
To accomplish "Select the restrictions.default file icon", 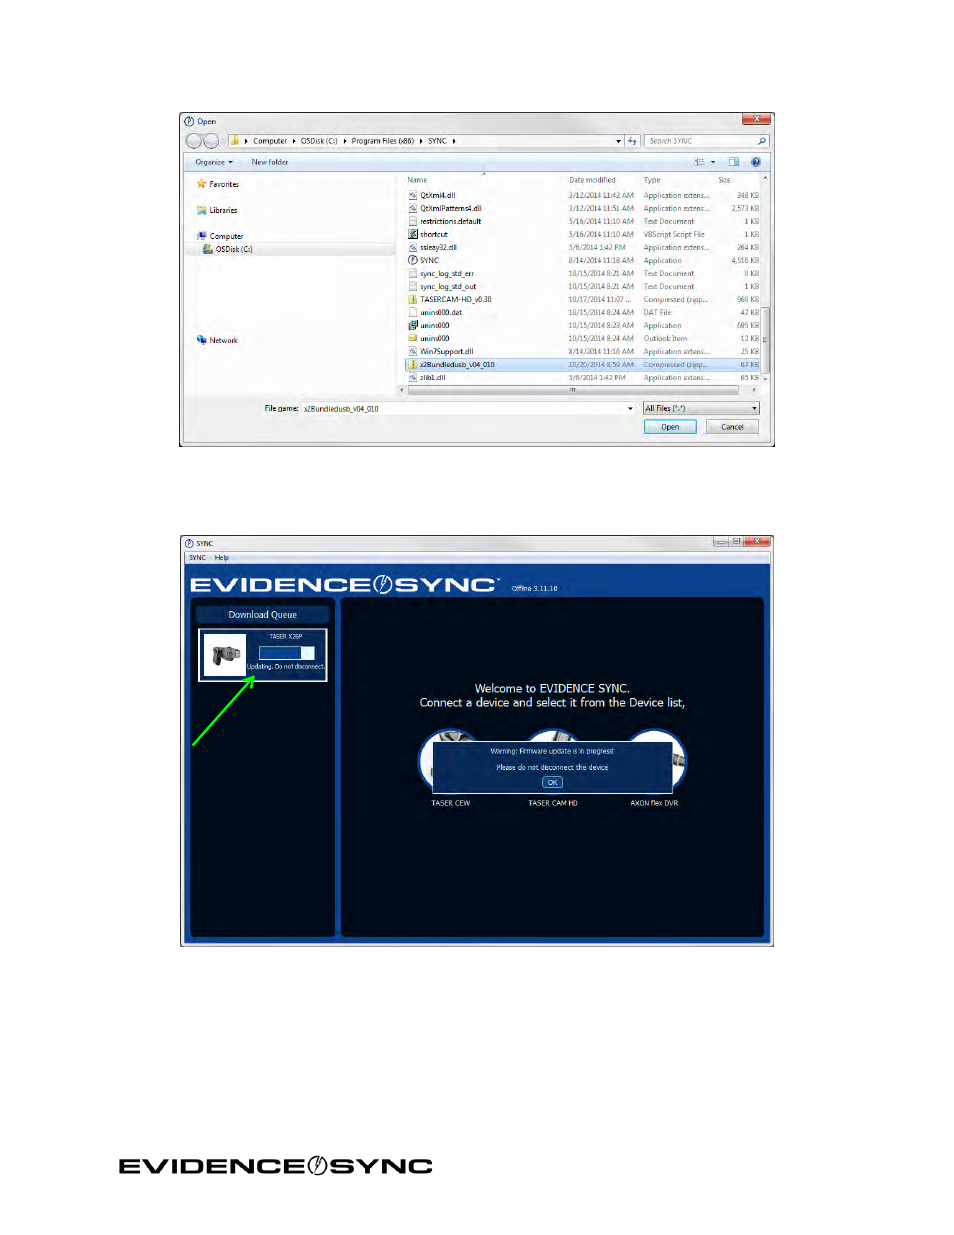I will click(x=412, y=221).
